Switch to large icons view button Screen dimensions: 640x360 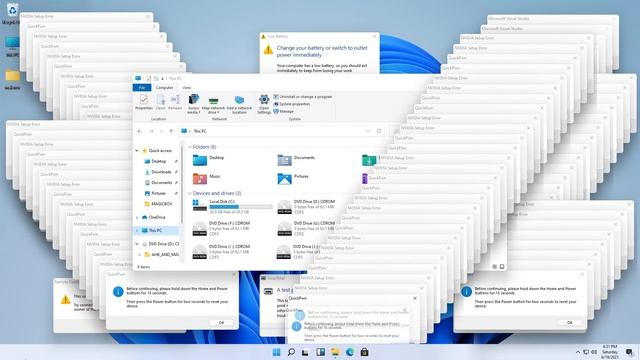click(x=502, y=267)
